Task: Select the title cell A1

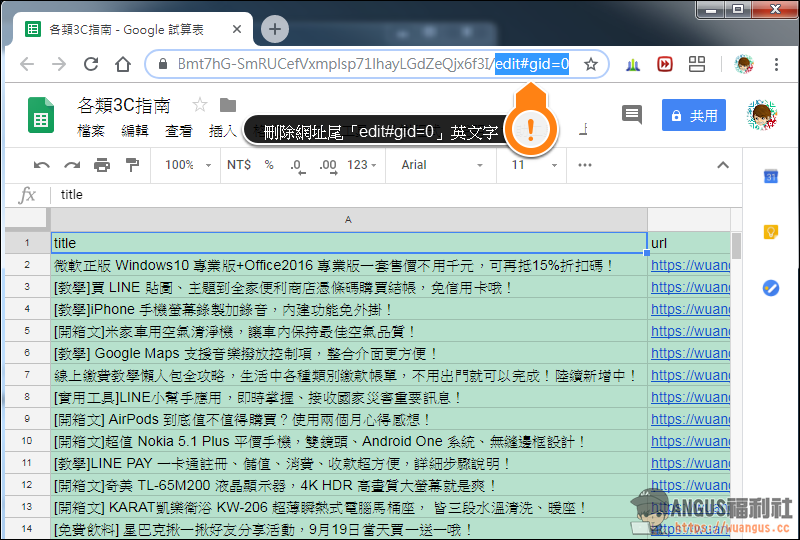Action: (x=349, y=243)
